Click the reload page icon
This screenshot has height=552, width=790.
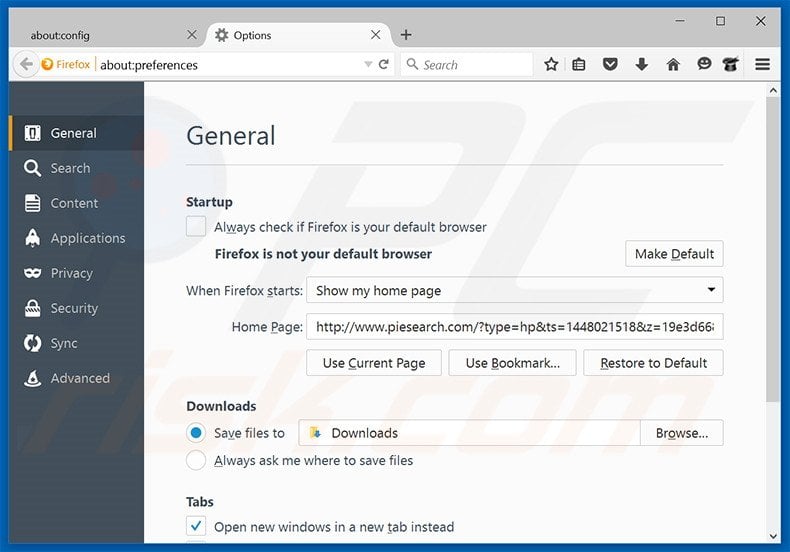tap(384, 64)
